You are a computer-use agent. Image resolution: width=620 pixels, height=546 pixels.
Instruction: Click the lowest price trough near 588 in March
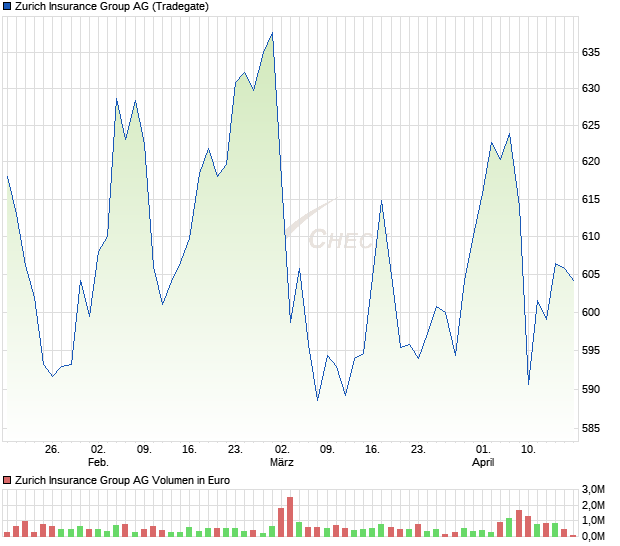click(x=318, y=400)
